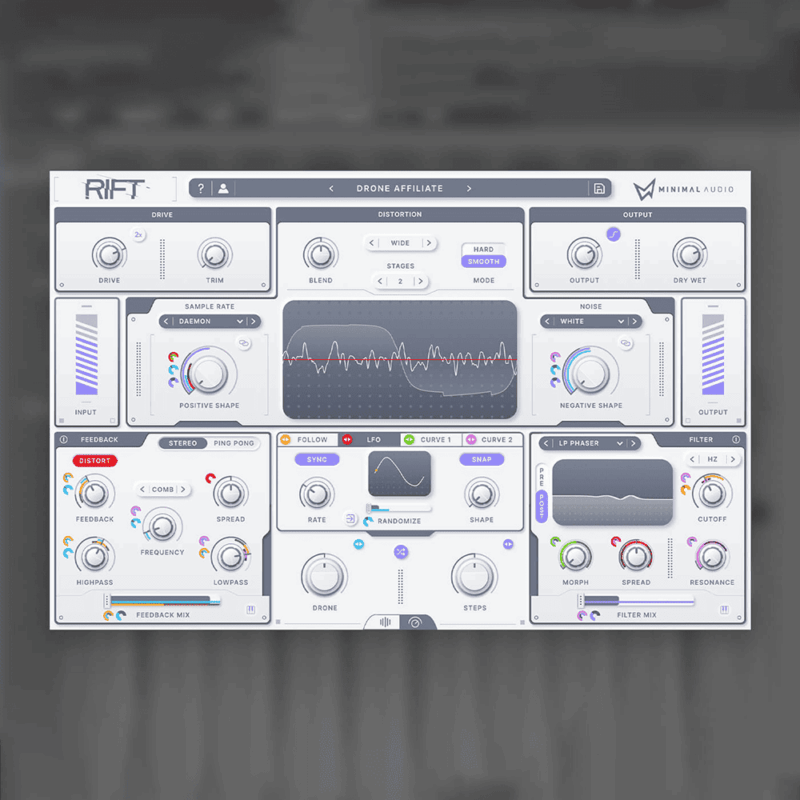
Task: Open the LFO modulation tab
Action: pyautogui.click(x=369, y=439)
